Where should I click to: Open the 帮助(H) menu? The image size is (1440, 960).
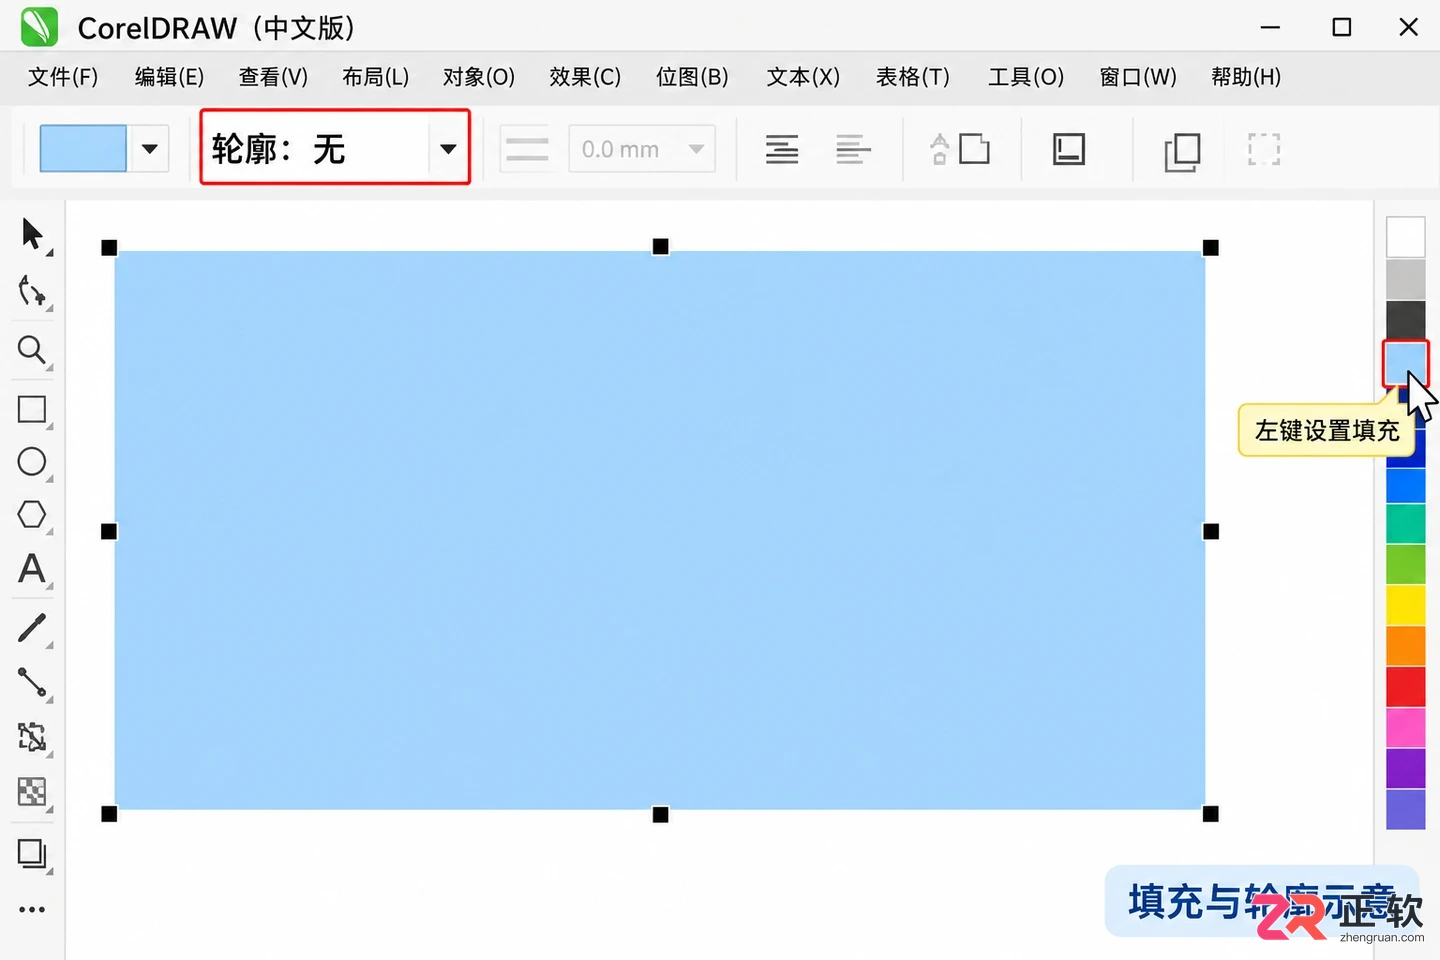click(1246, 77)
